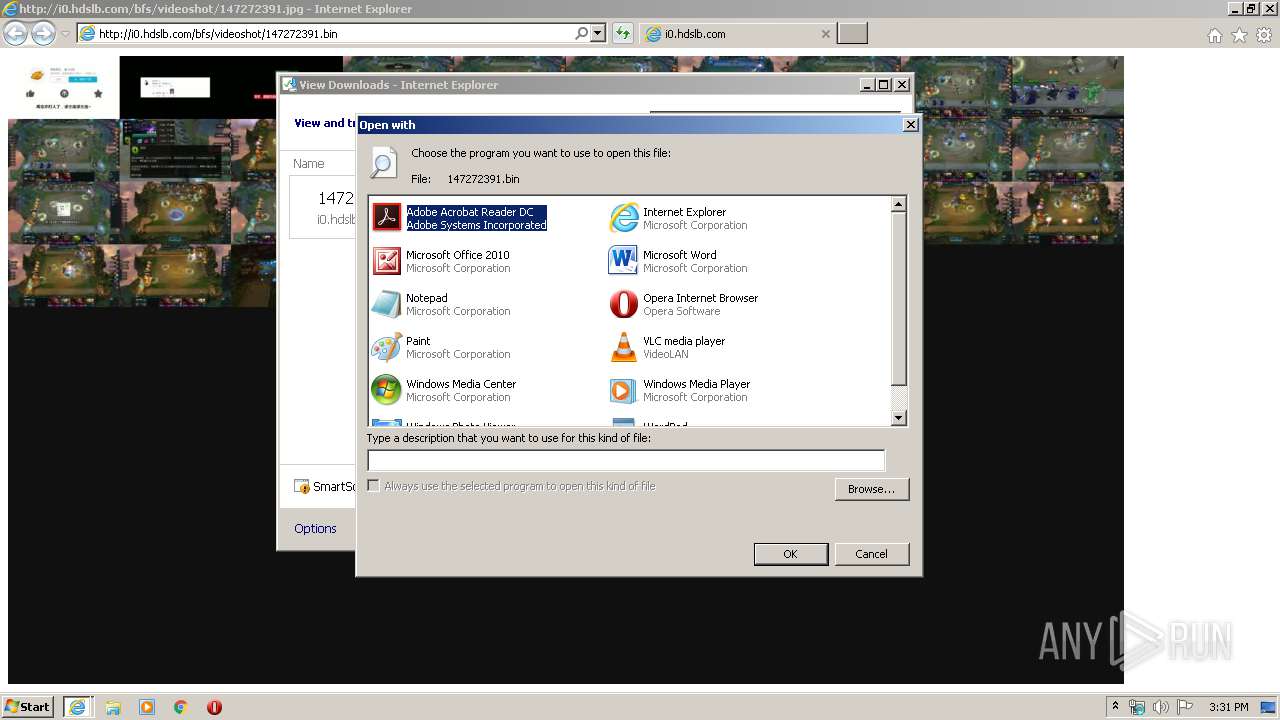
Task: Show hidden tray icons arrow
Action: tap(1115, 707)
